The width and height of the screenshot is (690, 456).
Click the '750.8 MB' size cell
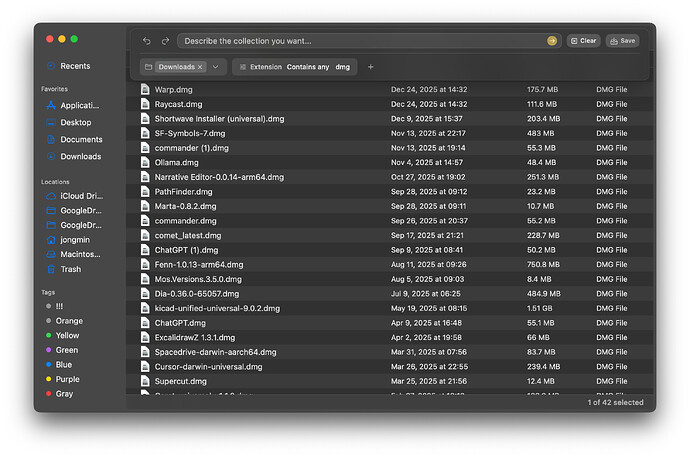coord(543,265)
